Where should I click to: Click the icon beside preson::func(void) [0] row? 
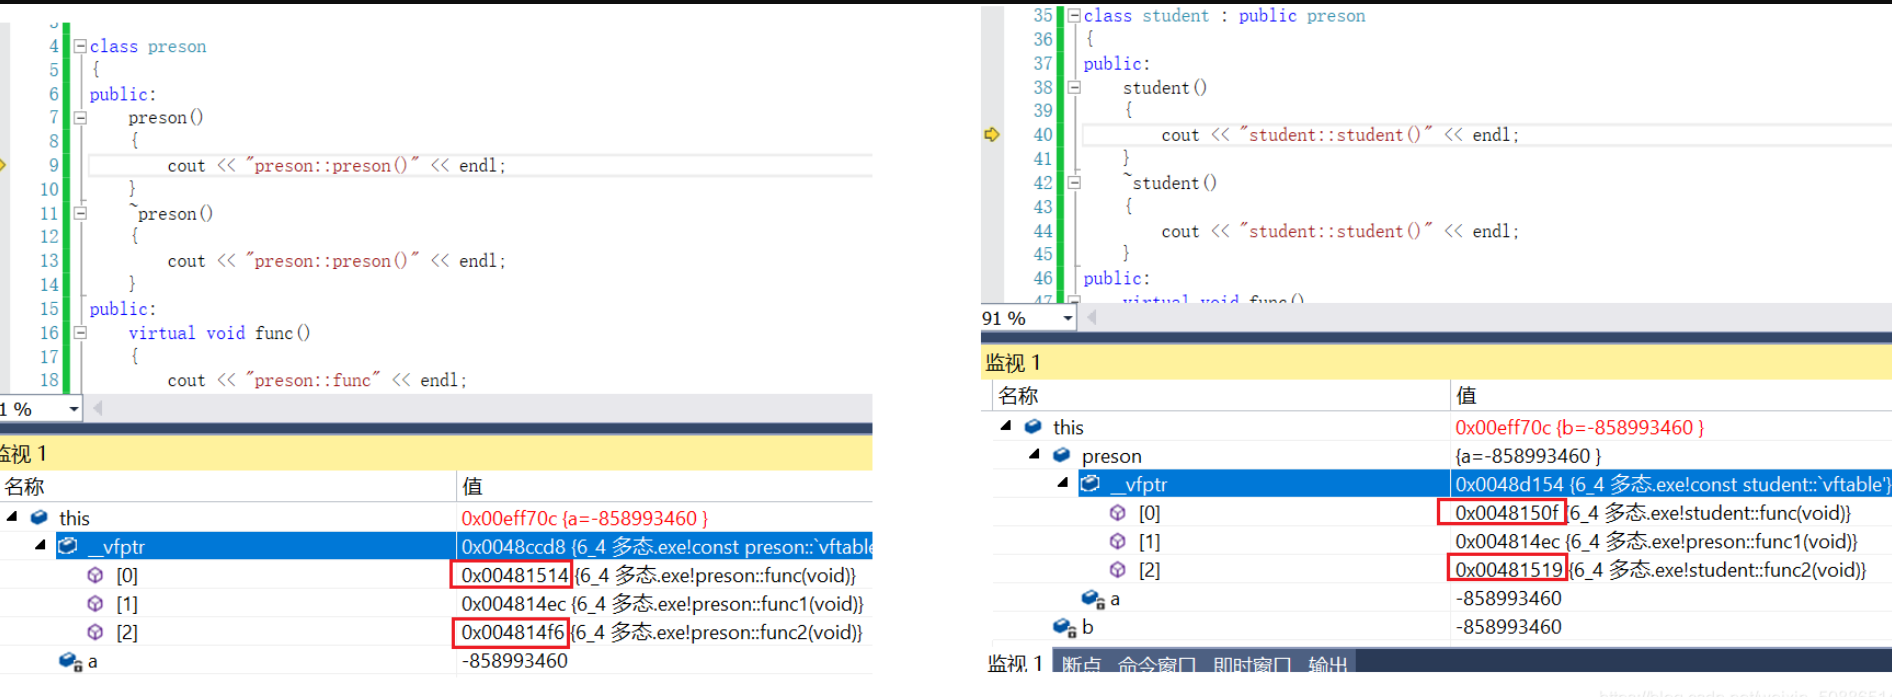(95, 575)
